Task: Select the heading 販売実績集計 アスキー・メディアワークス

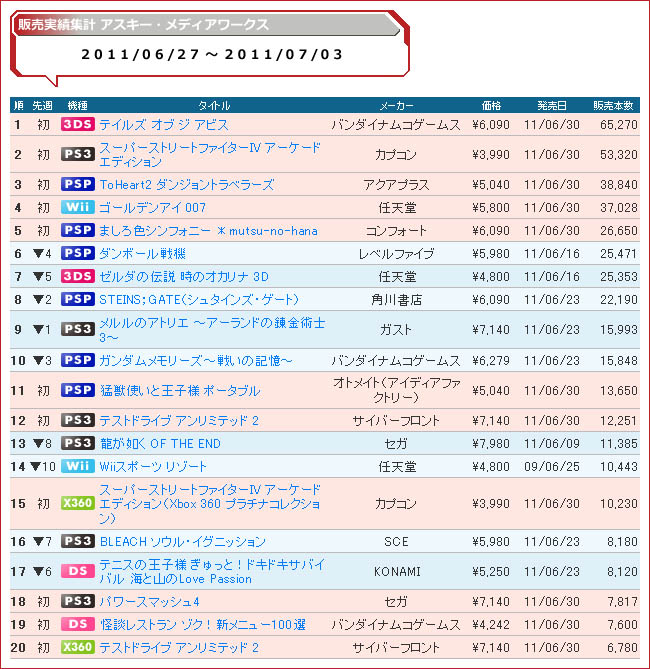Action: pyautogui.click(x=143, y=24)
